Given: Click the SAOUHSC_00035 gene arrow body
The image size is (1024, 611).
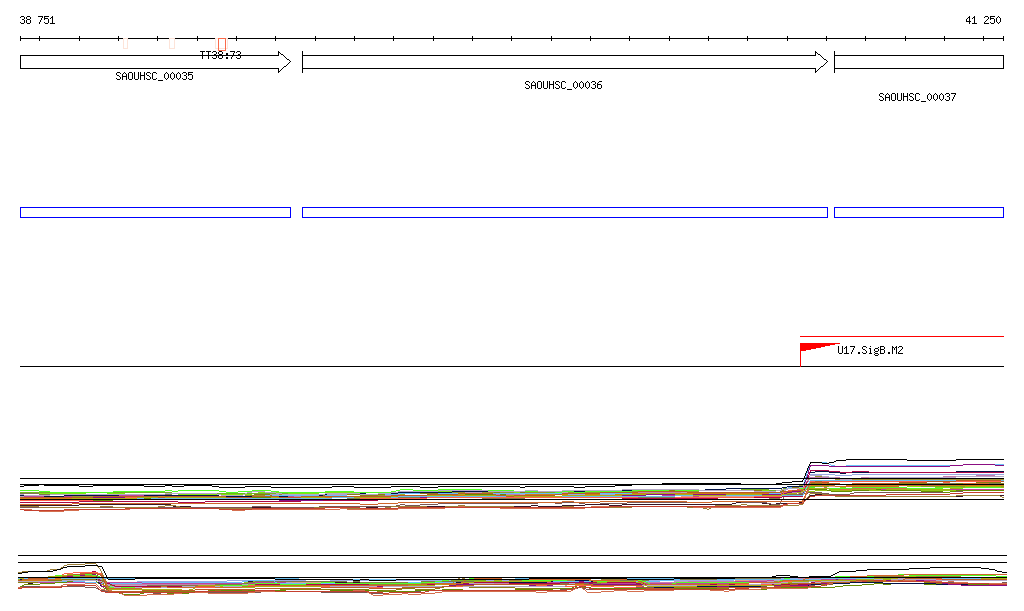Looking at the screenshot, I should point(150,62).
